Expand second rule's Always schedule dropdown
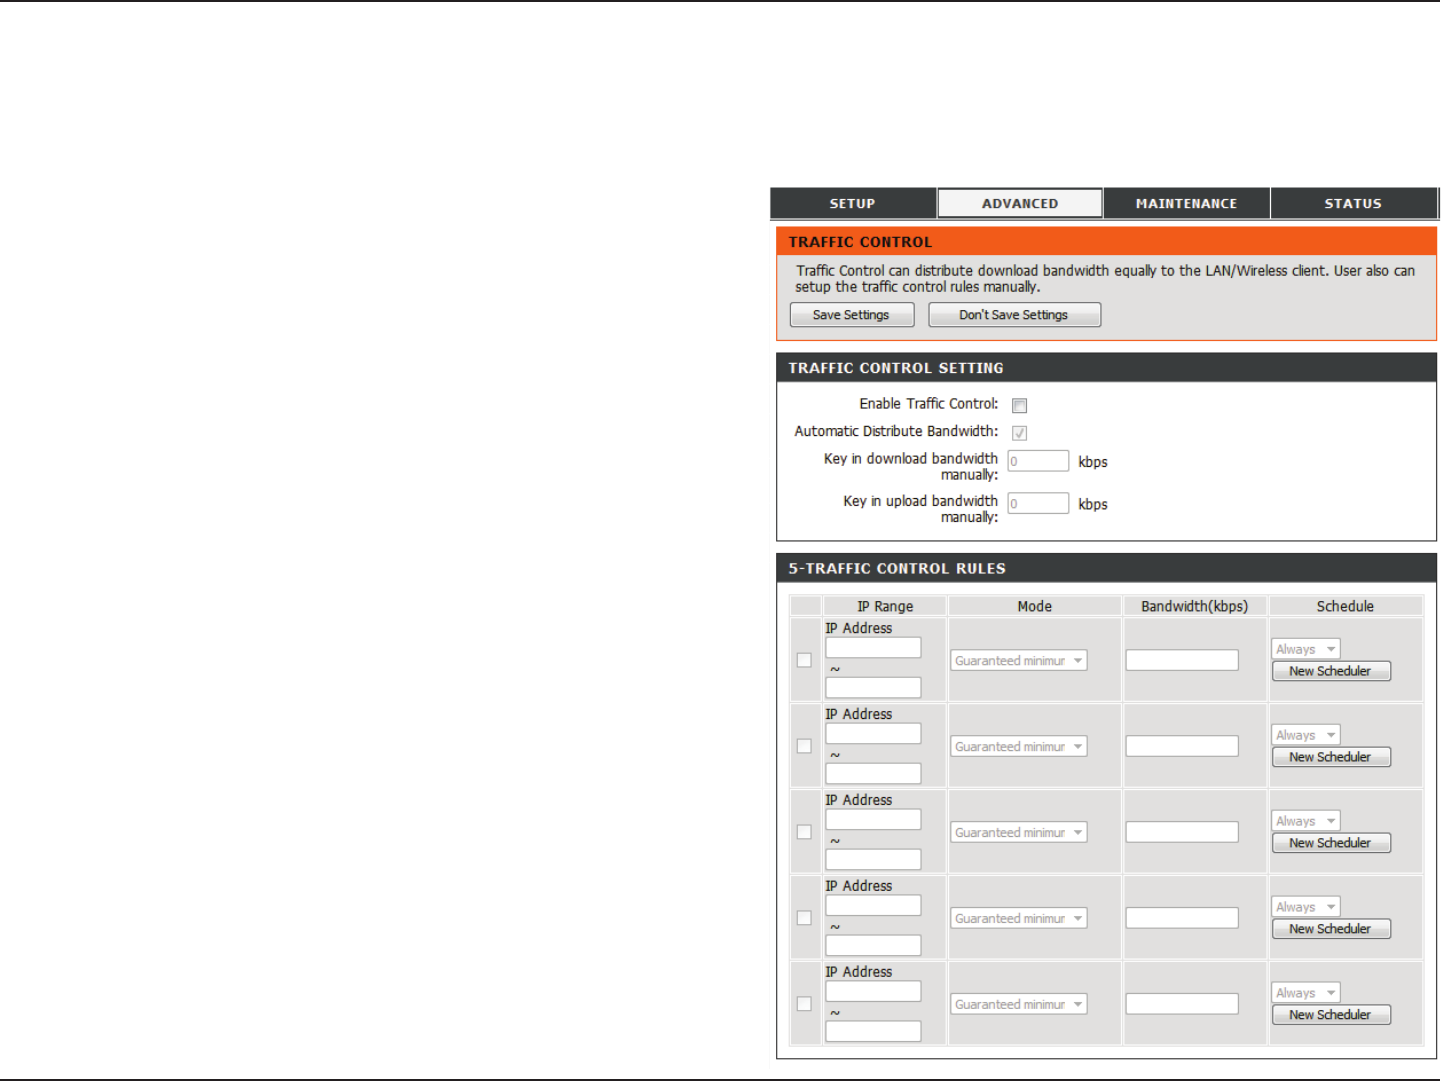The width and height of the screenshot is (1441, 1081). (1306, 736)
